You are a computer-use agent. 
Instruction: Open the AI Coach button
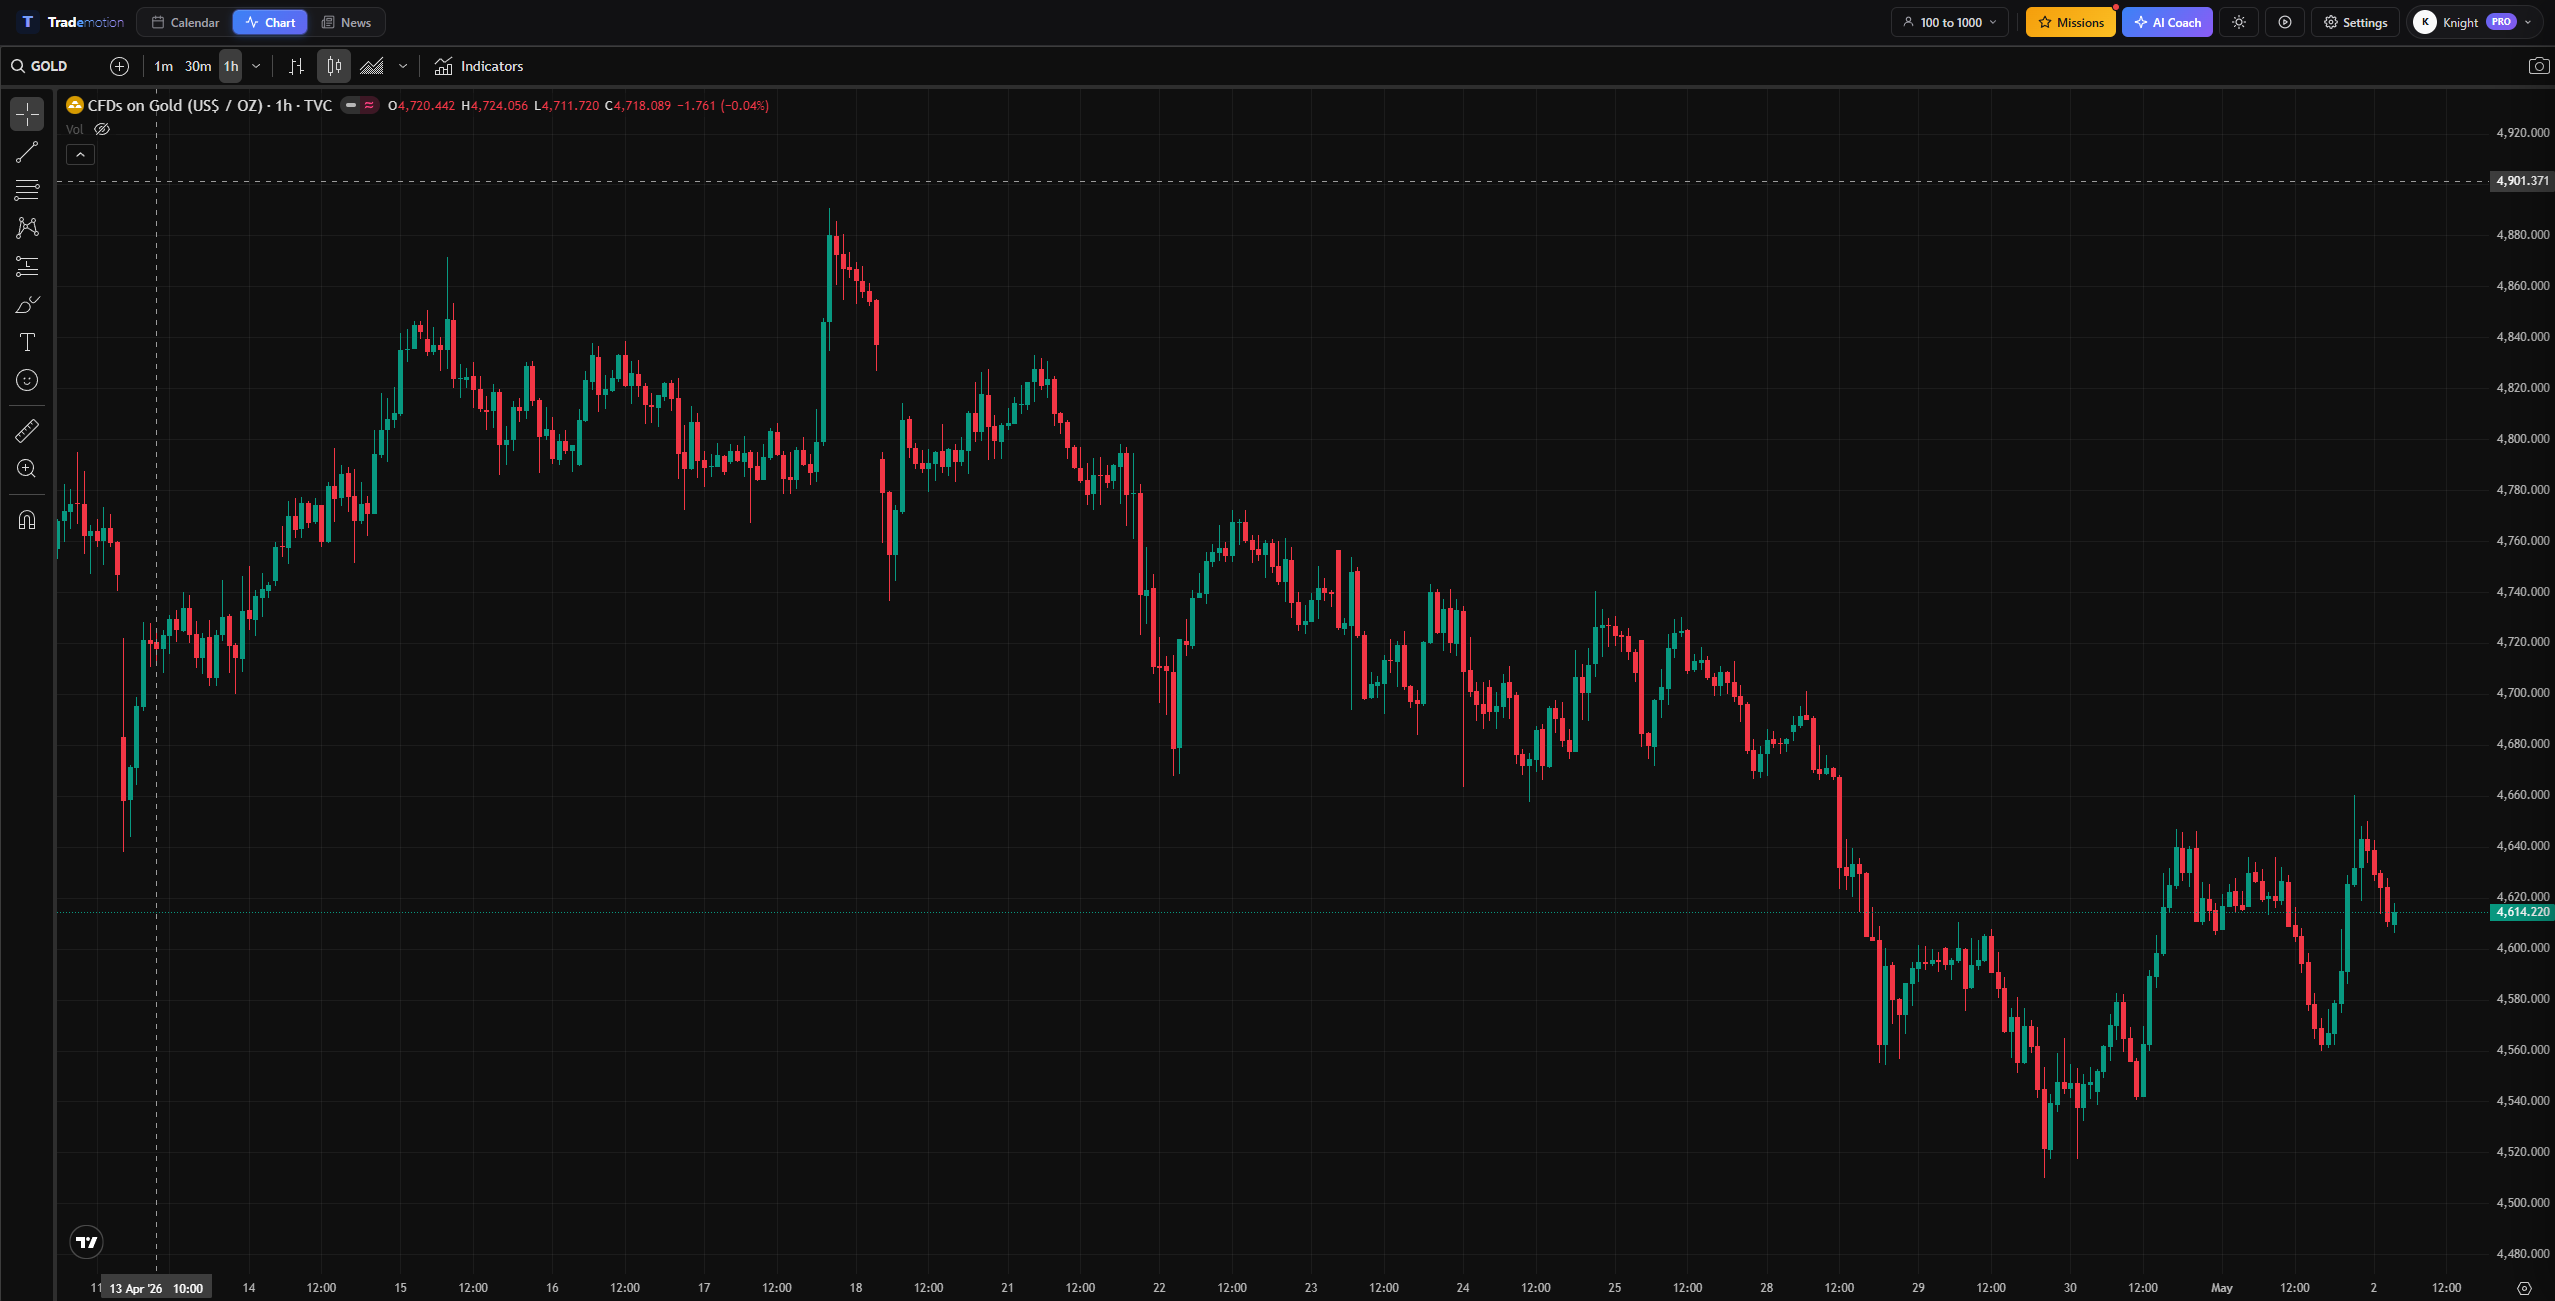2167,22
